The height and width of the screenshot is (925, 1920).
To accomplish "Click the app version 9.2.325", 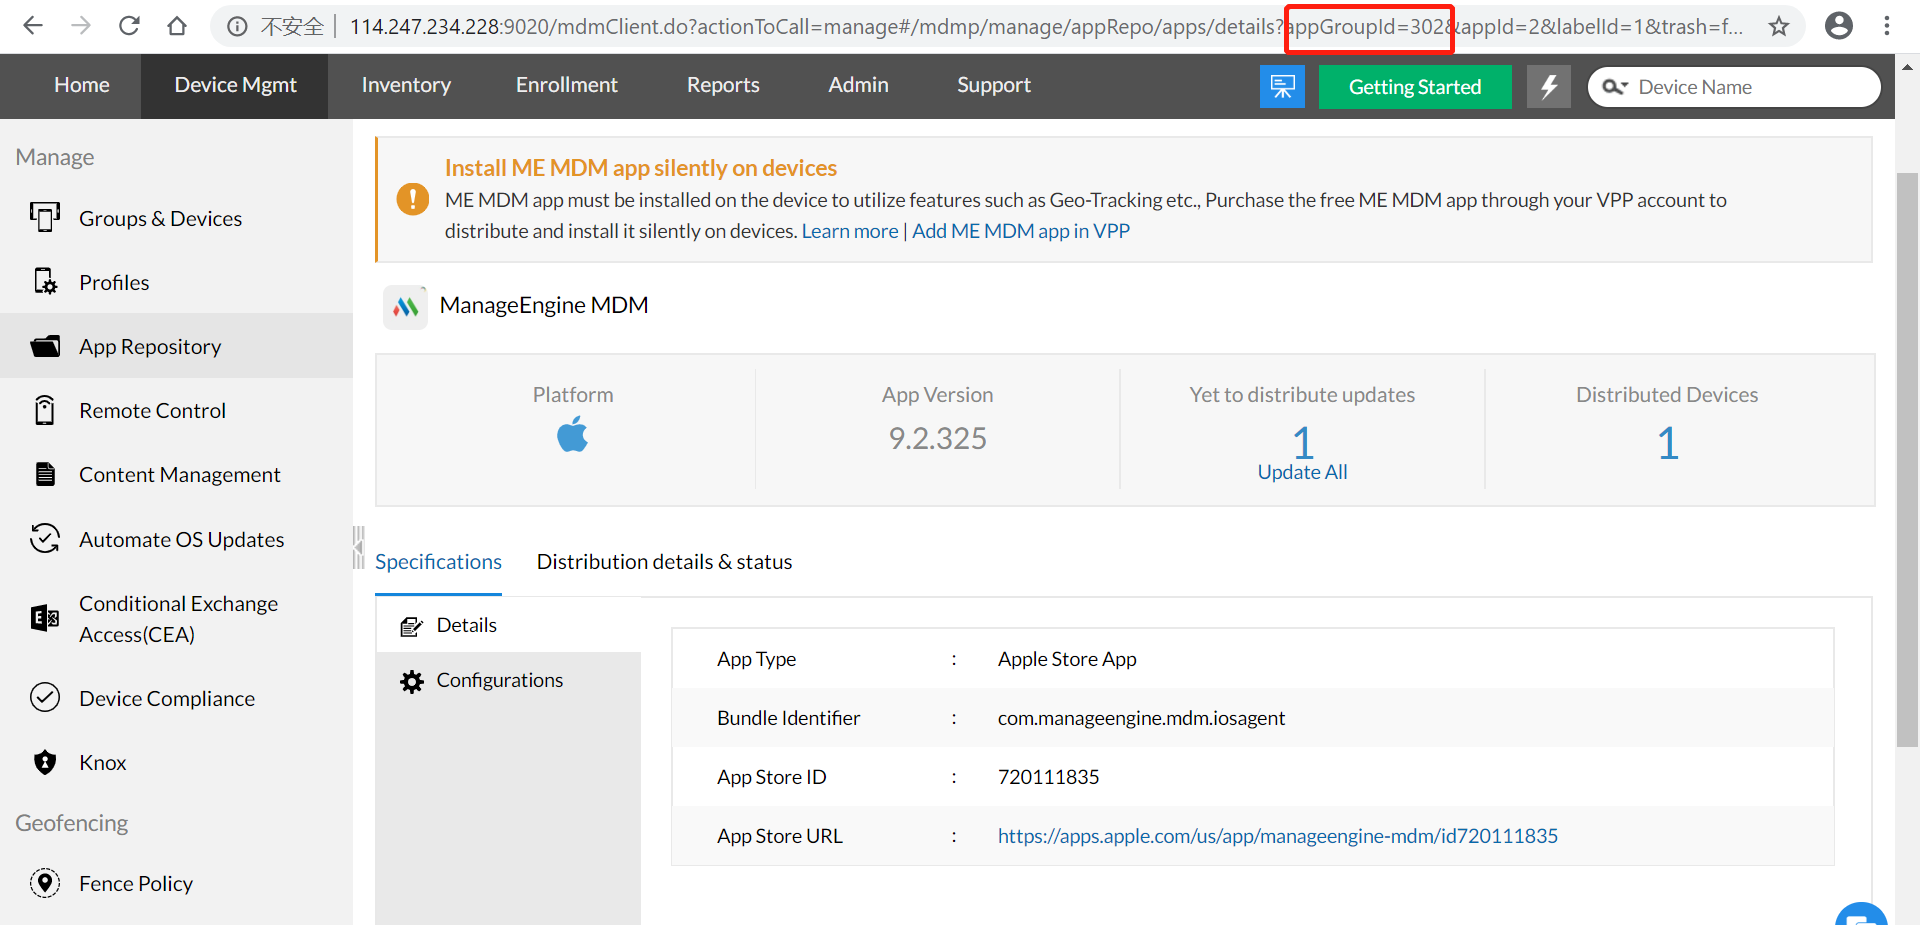I will tap(937, 438).
